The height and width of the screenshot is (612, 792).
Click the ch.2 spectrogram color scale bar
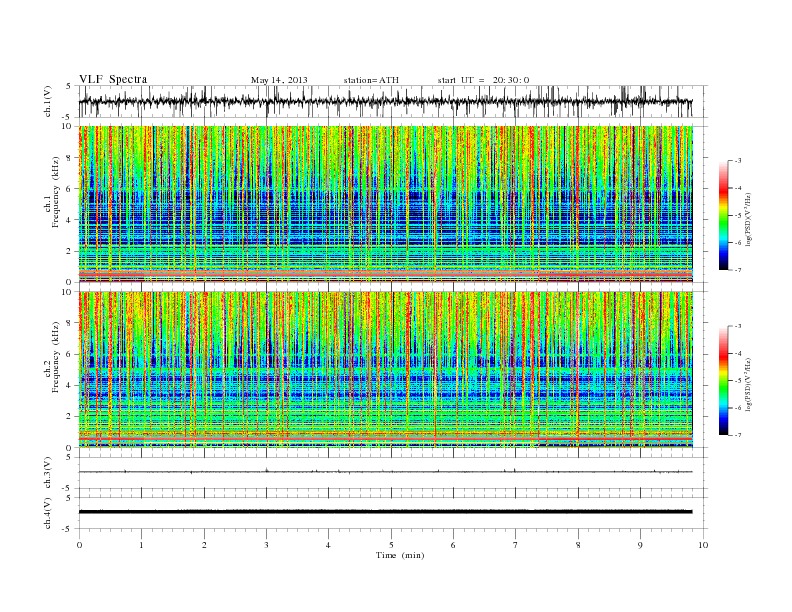[723, 381]
